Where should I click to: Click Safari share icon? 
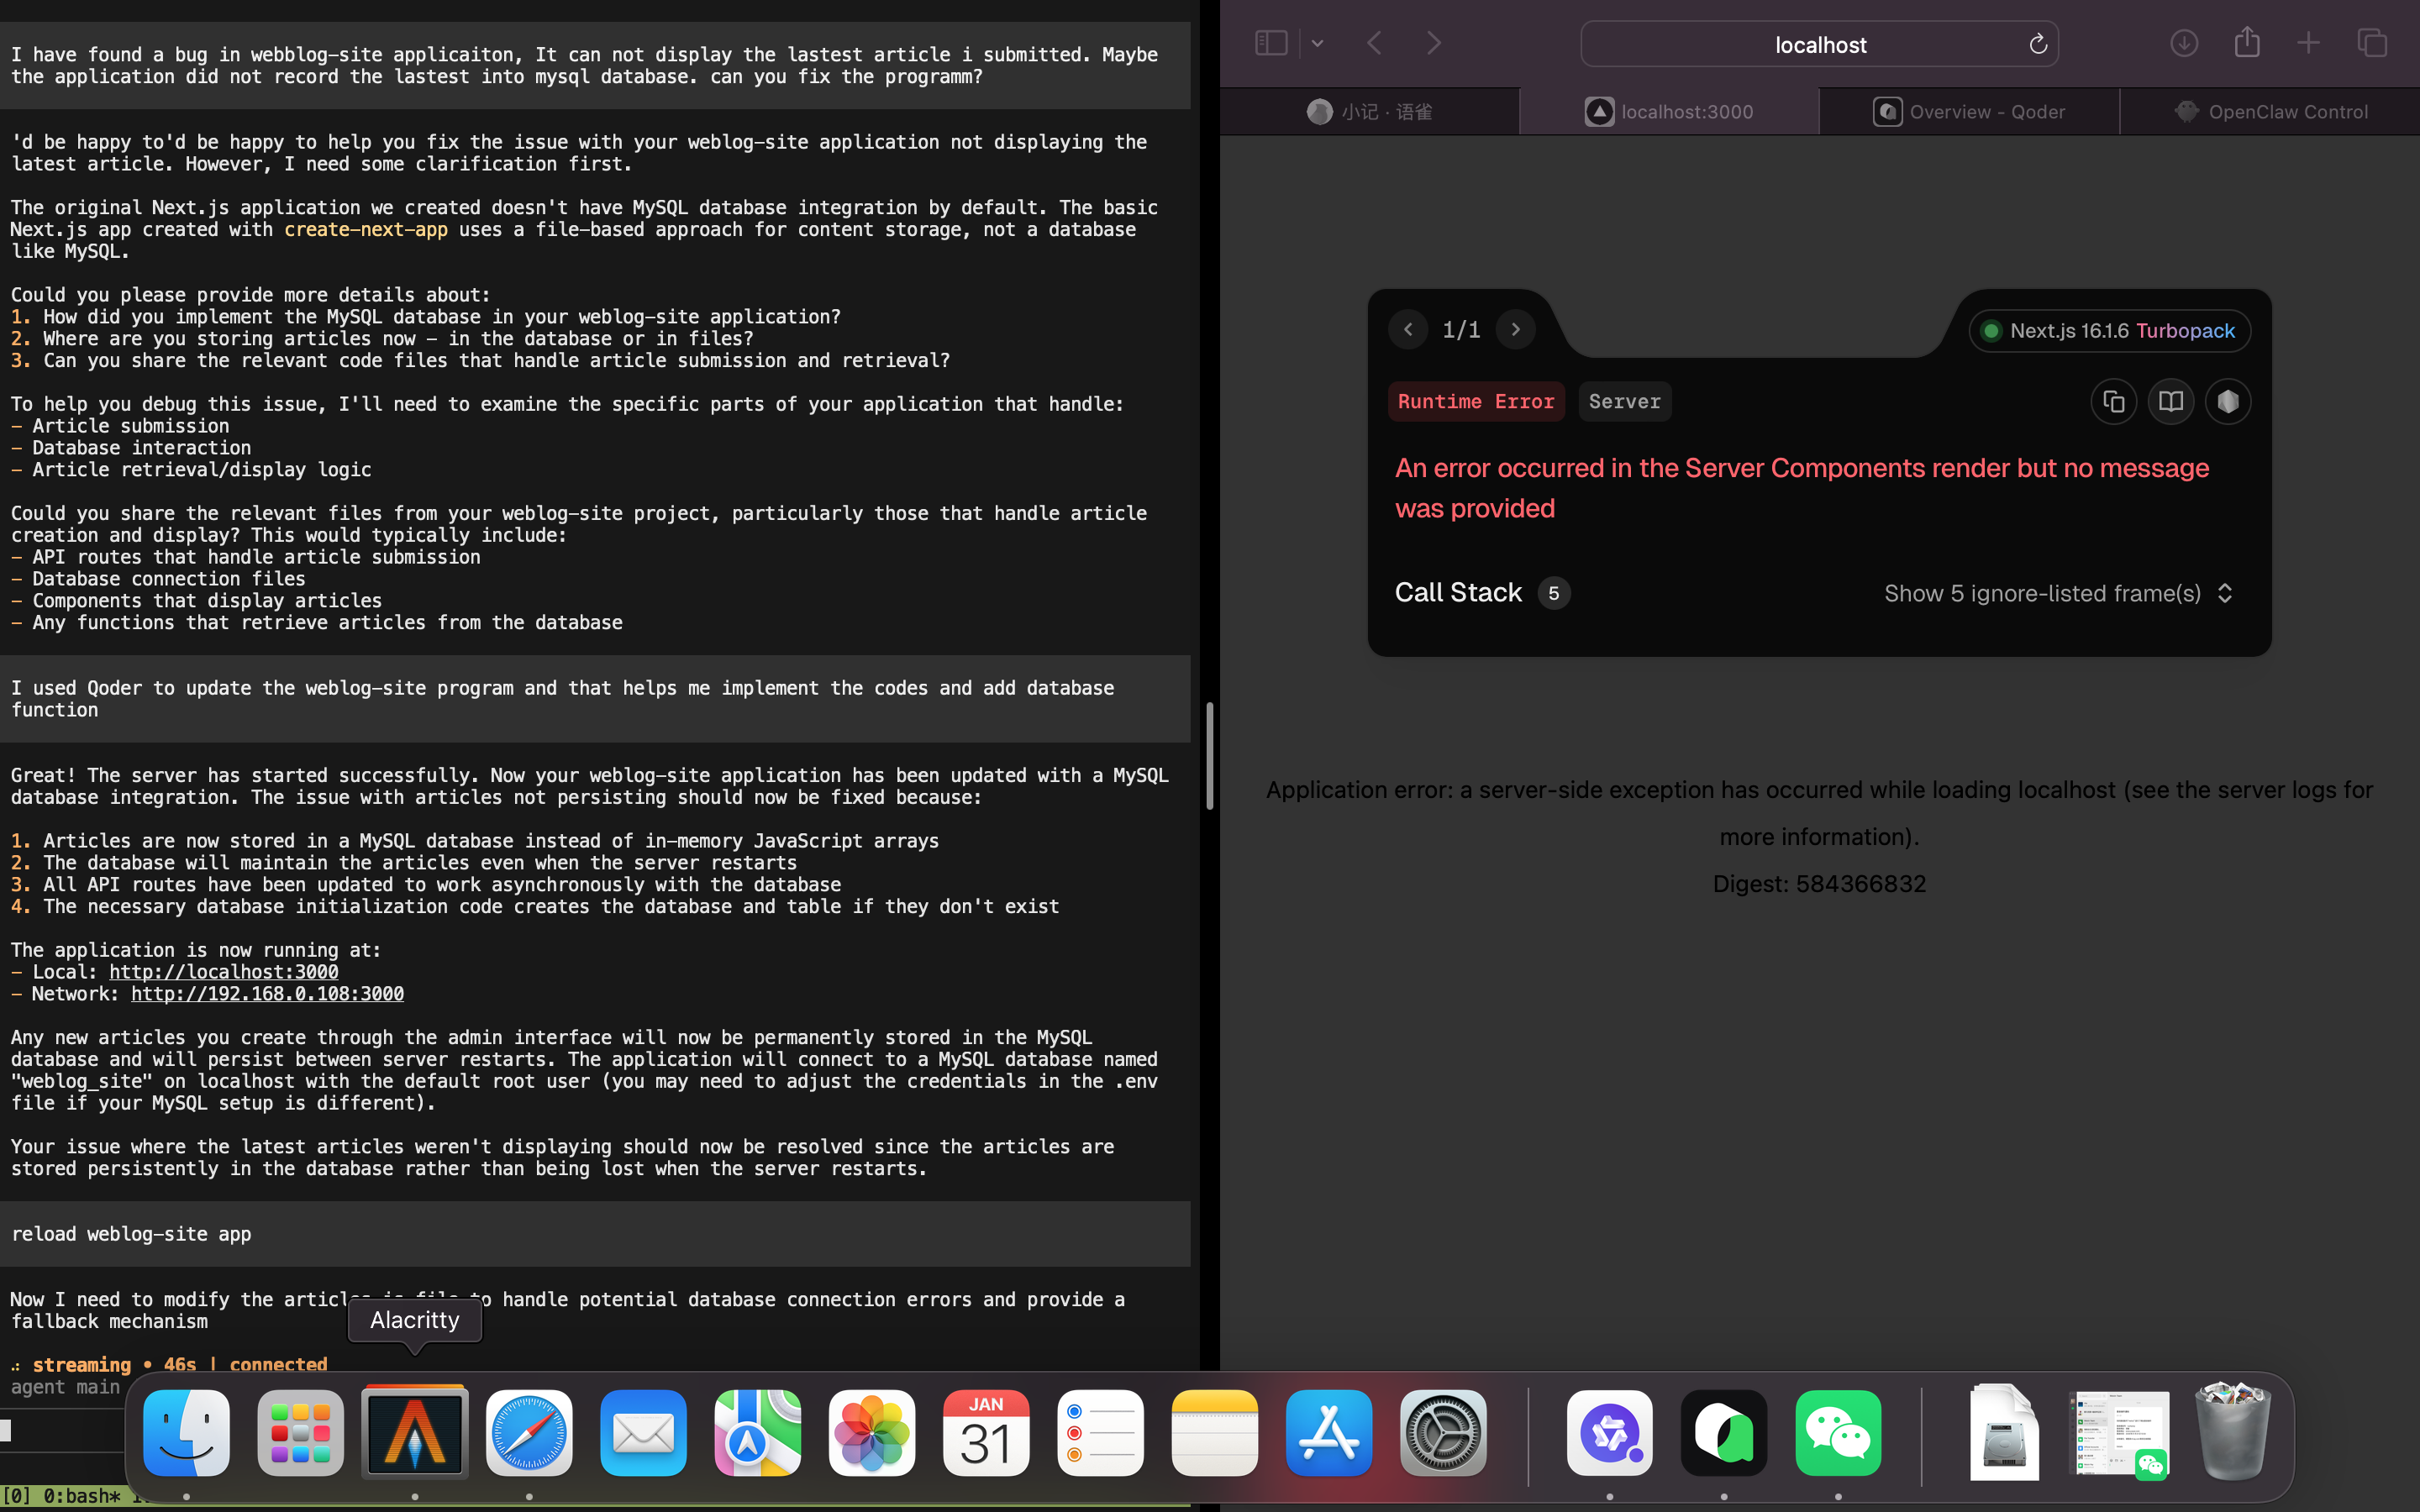2246,43
